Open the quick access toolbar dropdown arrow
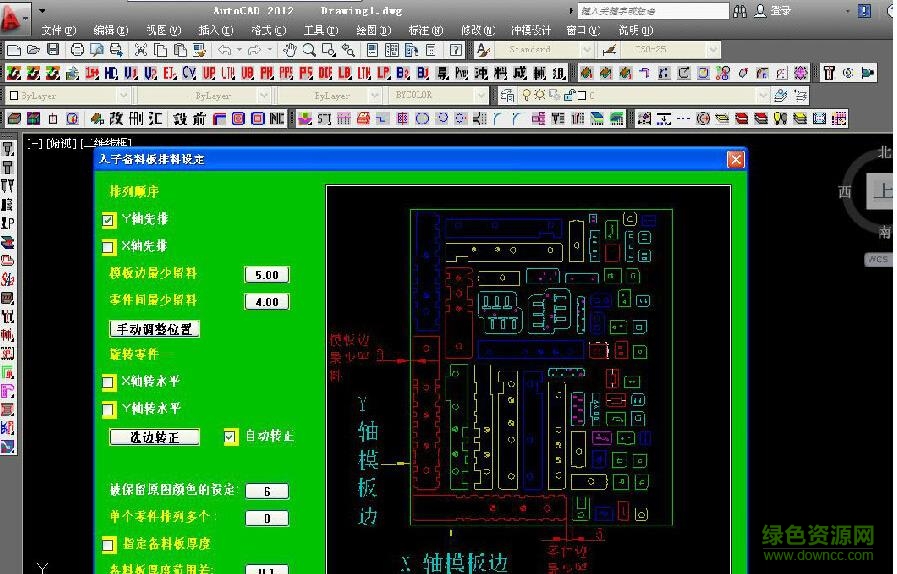Viewport: 897px width, 574px height. (x=42, y=11)
